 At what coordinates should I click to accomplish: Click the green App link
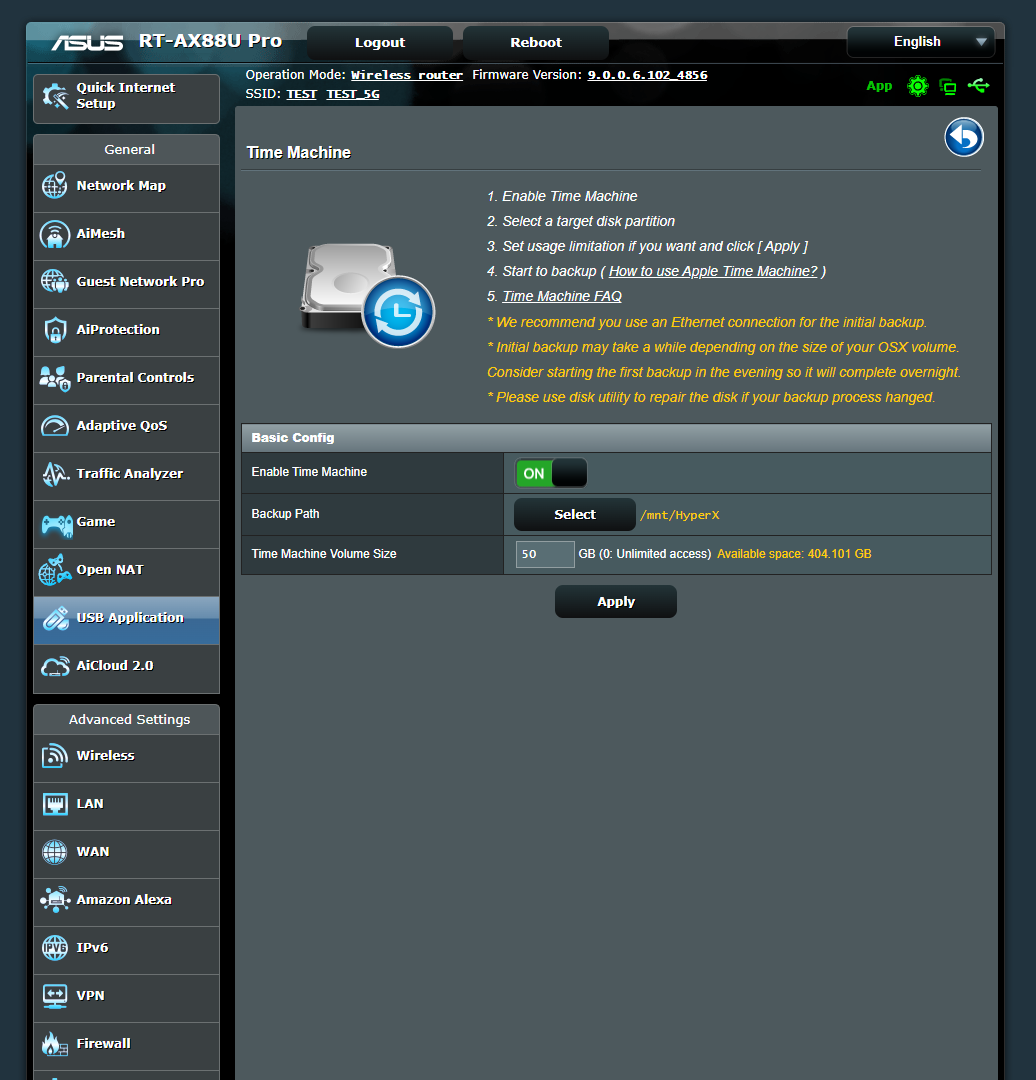[x=879, y=86]
